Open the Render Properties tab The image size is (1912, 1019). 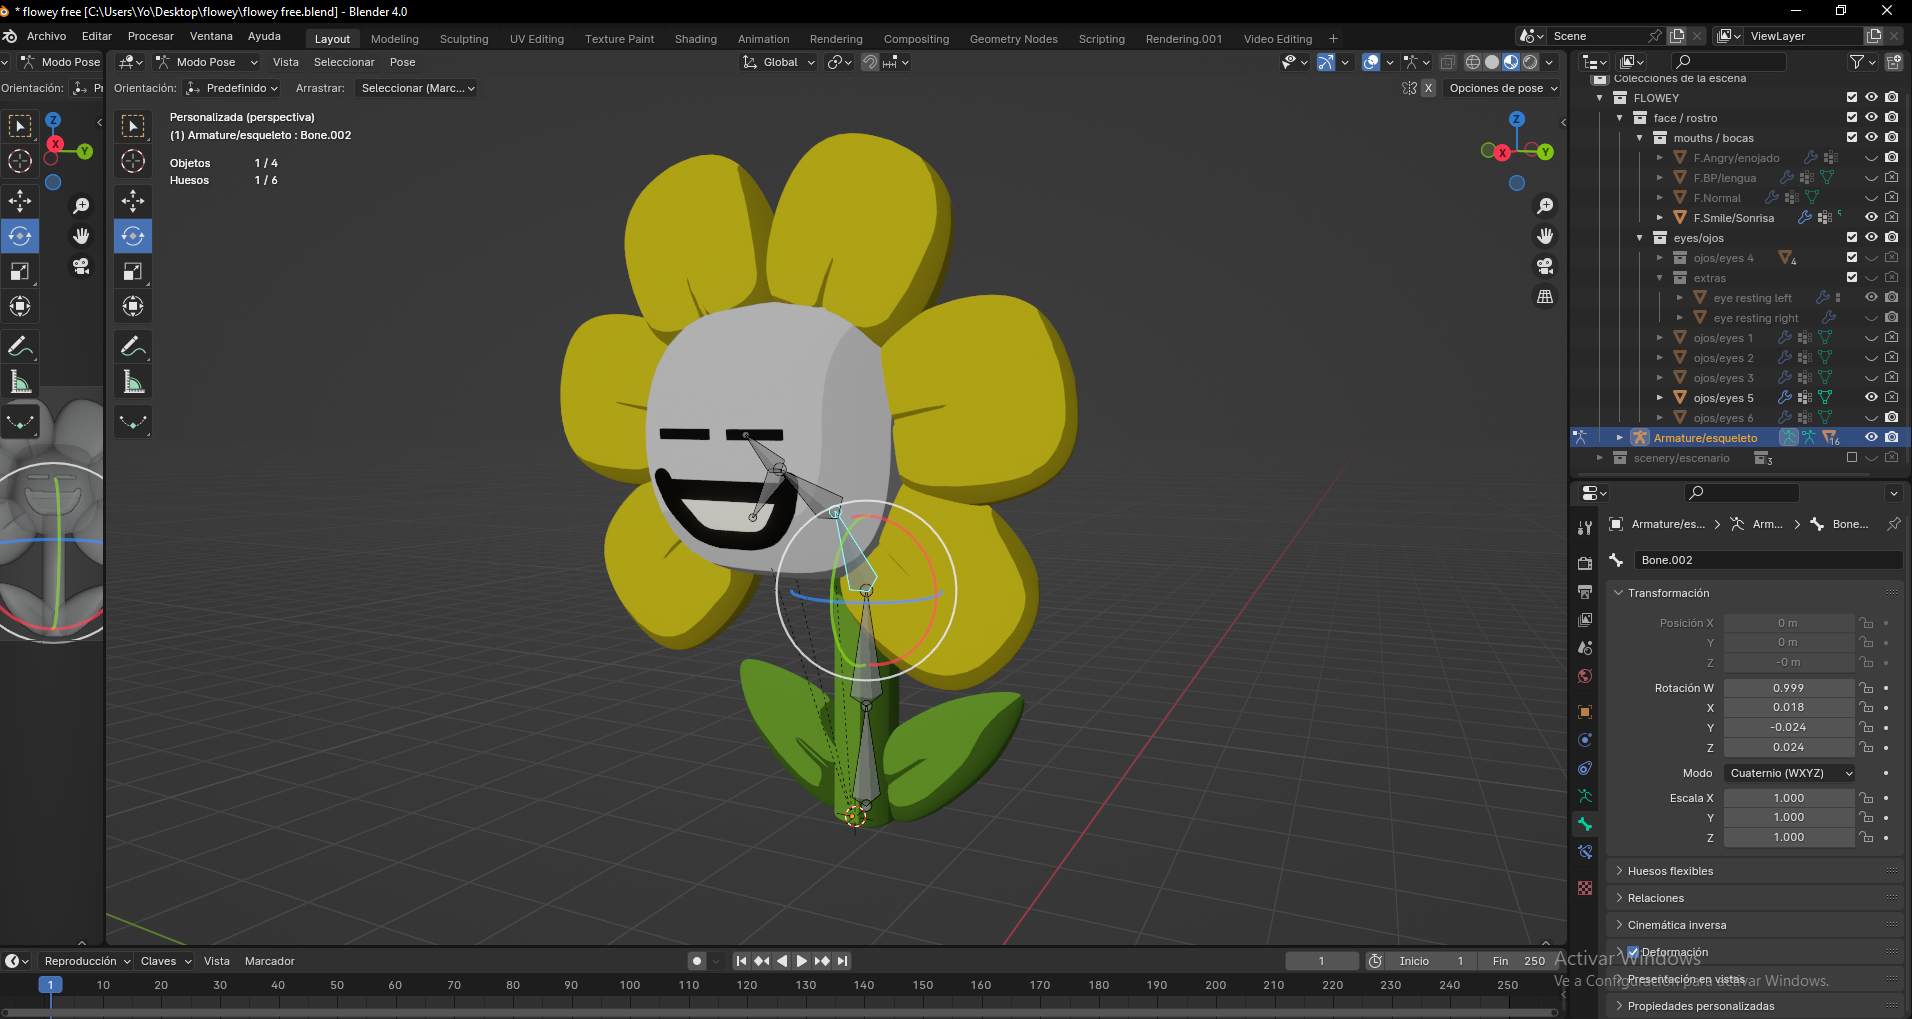pos(1584,562)
